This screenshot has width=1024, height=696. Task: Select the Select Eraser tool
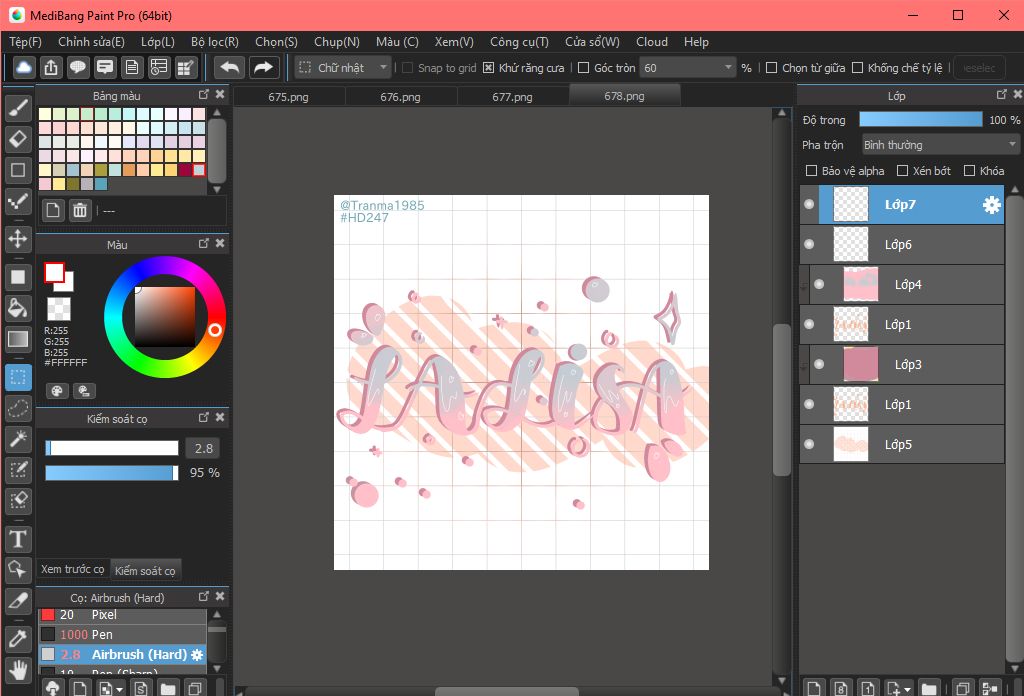(x=18, y=501)
